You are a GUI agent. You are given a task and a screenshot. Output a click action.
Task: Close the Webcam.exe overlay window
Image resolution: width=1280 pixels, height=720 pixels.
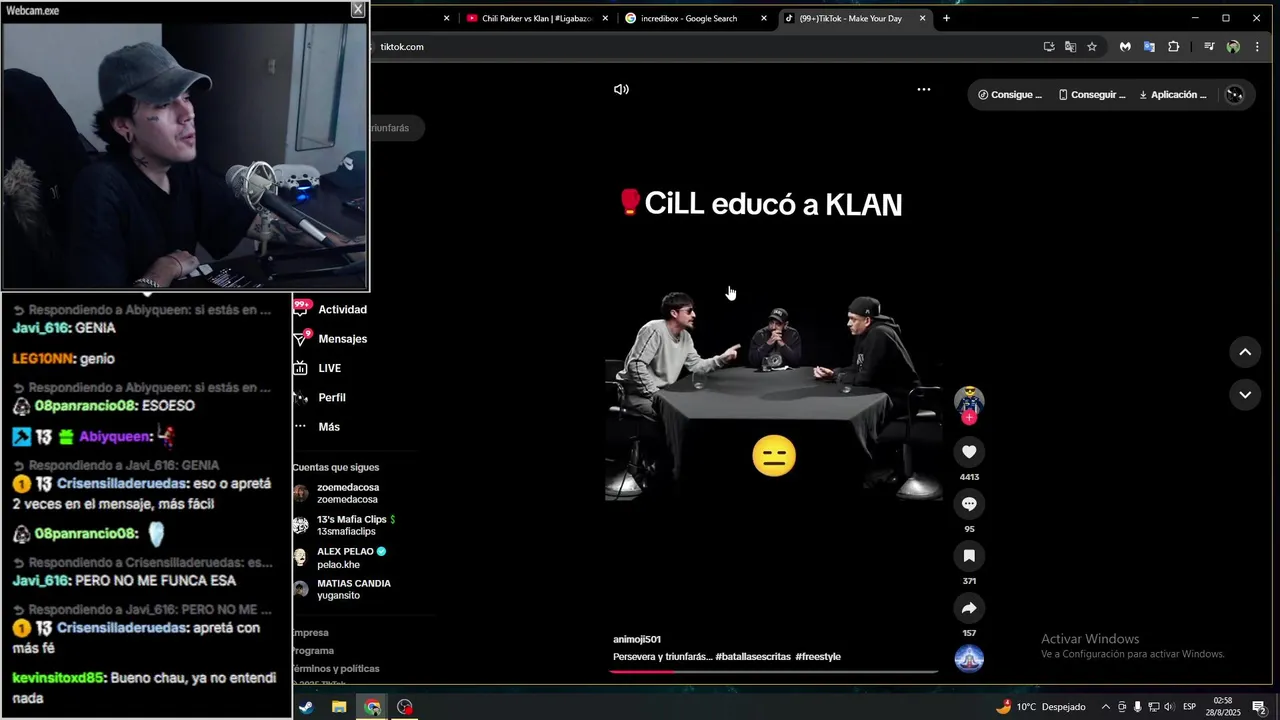(357, 10)
